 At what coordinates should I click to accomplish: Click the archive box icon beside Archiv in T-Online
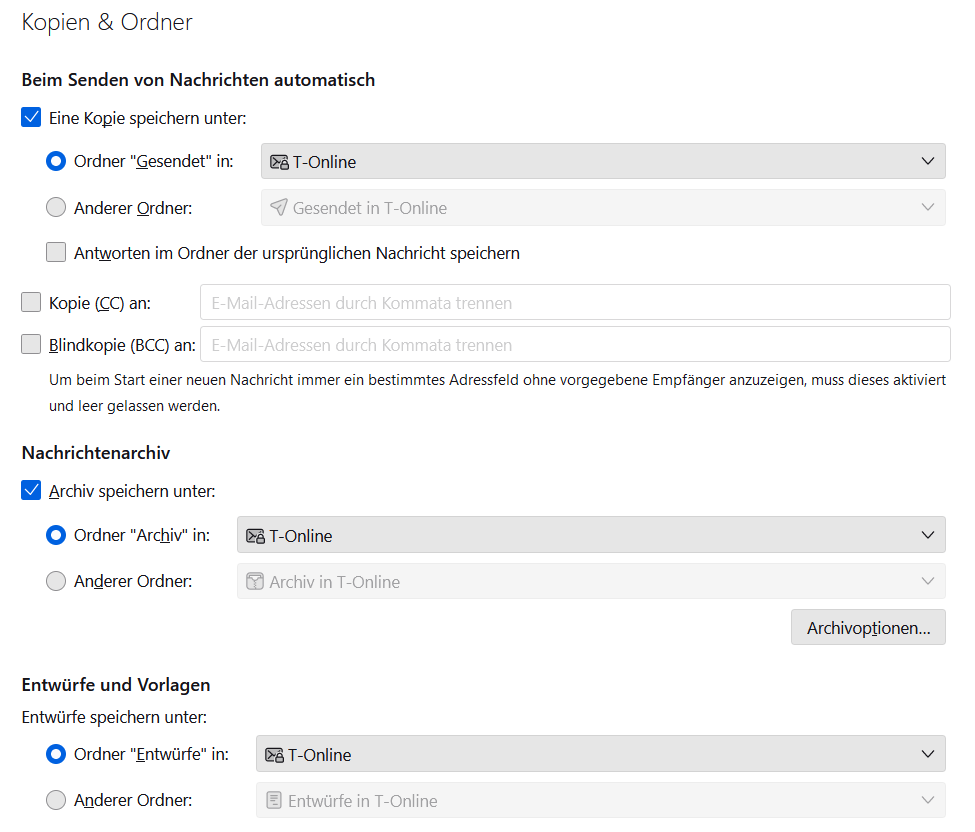(255, 582)
